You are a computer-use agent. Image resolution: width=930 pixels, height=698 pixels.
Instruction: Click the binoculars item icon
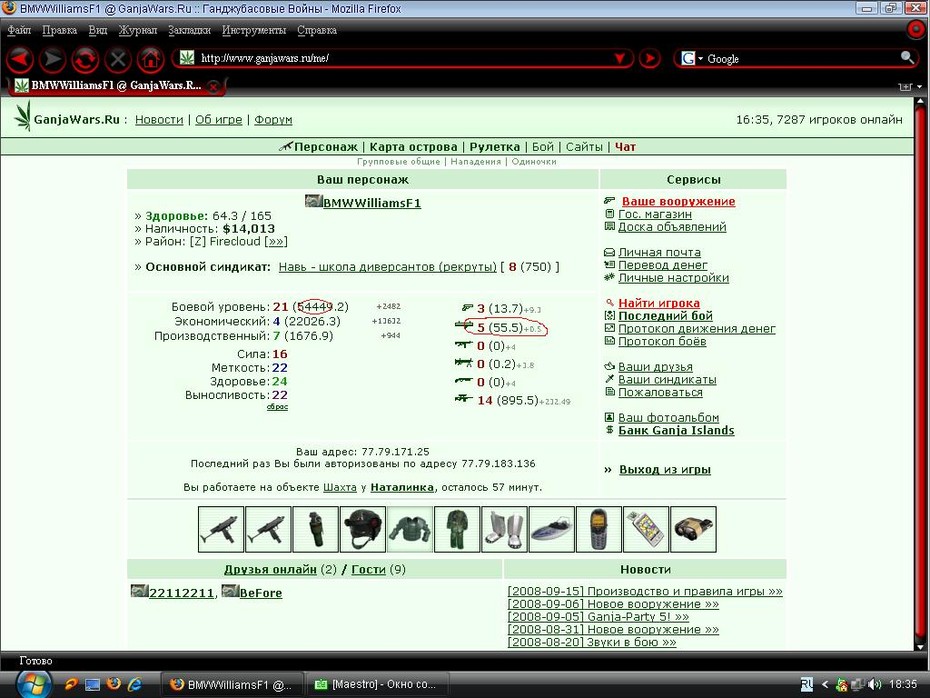pyautogui.click(x=693, y=529)
